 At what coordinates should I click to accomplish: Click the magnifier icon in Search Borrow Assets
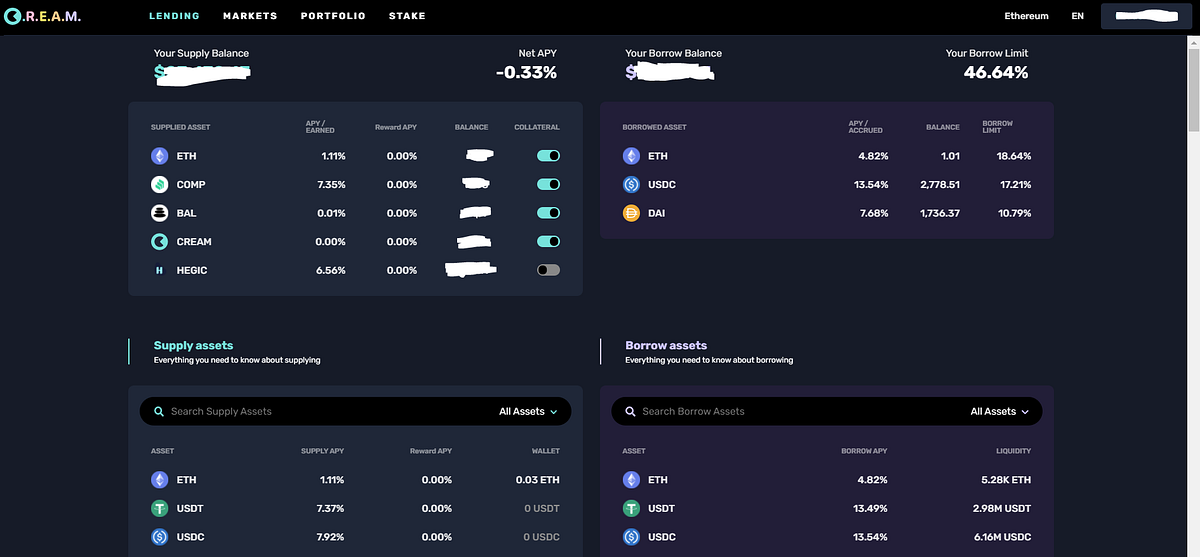tap(630, 411)
